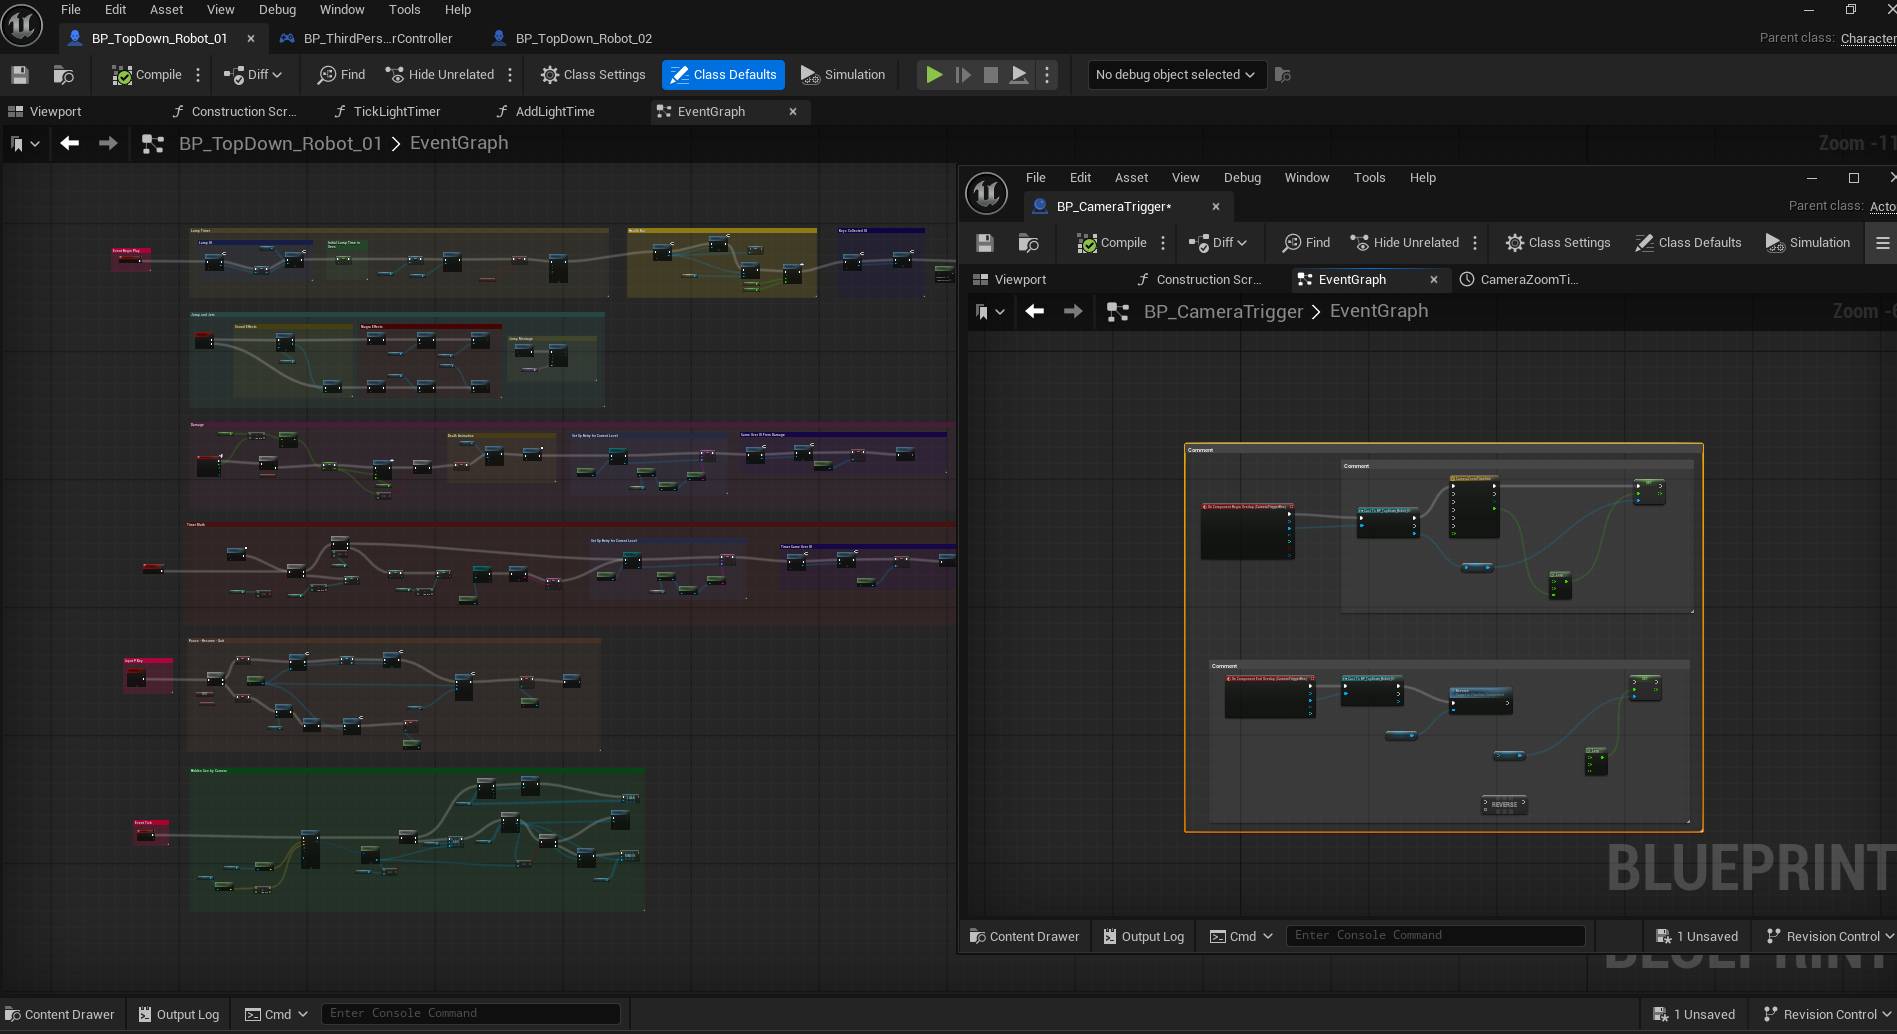Open Debug menu in main window
Viewport: 1897px width, 1034px height.
coord(277,9)
